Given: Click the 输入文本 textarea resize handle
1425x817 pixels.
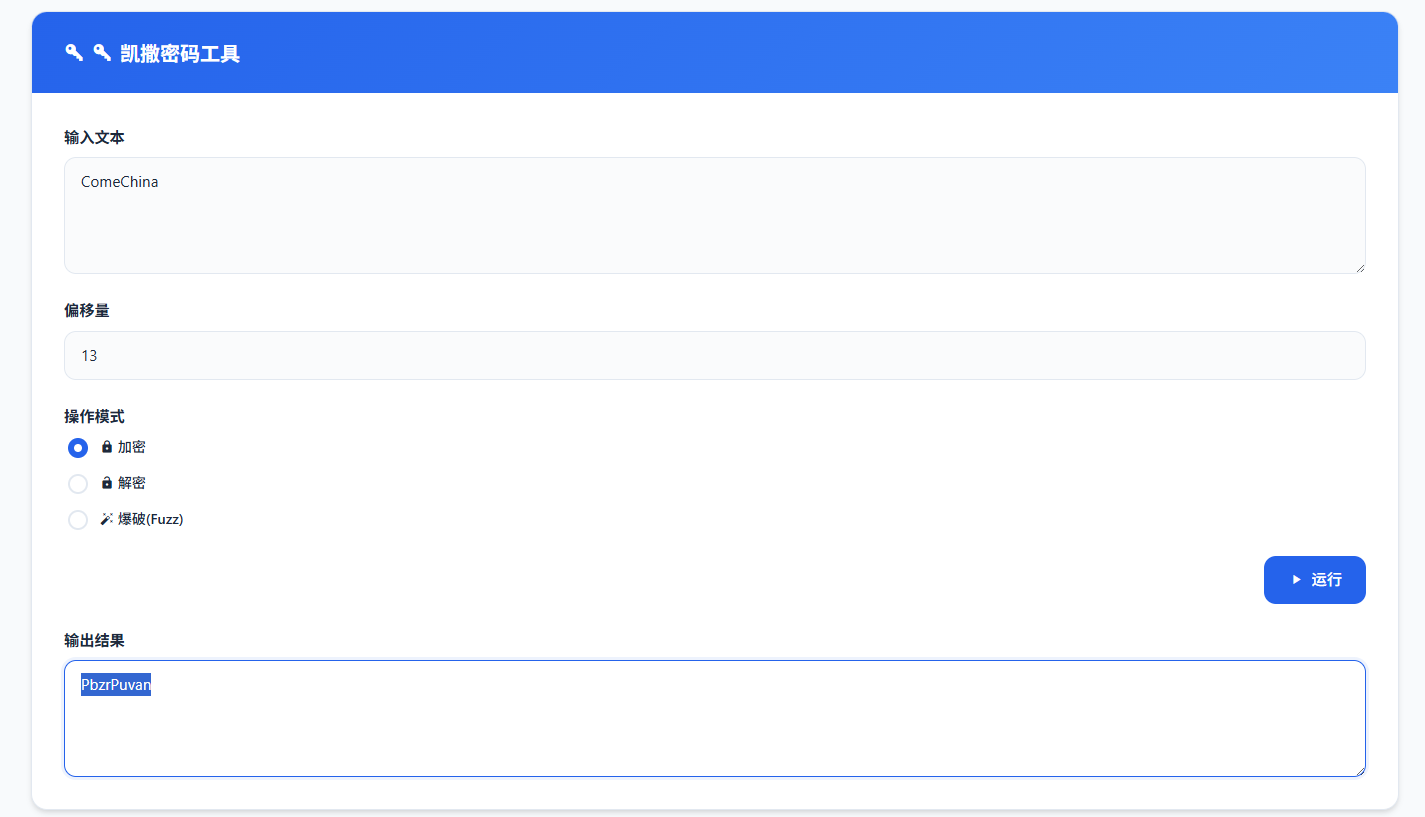Looking at the screenshot, I should (x=1359, y=267).
